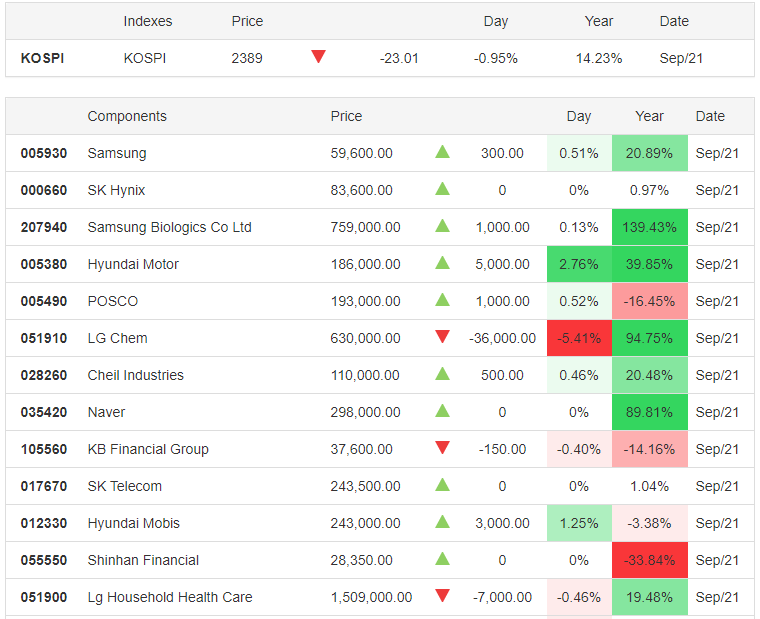
Task: Click ticker code 005490
Action: [x=44, y=301]
